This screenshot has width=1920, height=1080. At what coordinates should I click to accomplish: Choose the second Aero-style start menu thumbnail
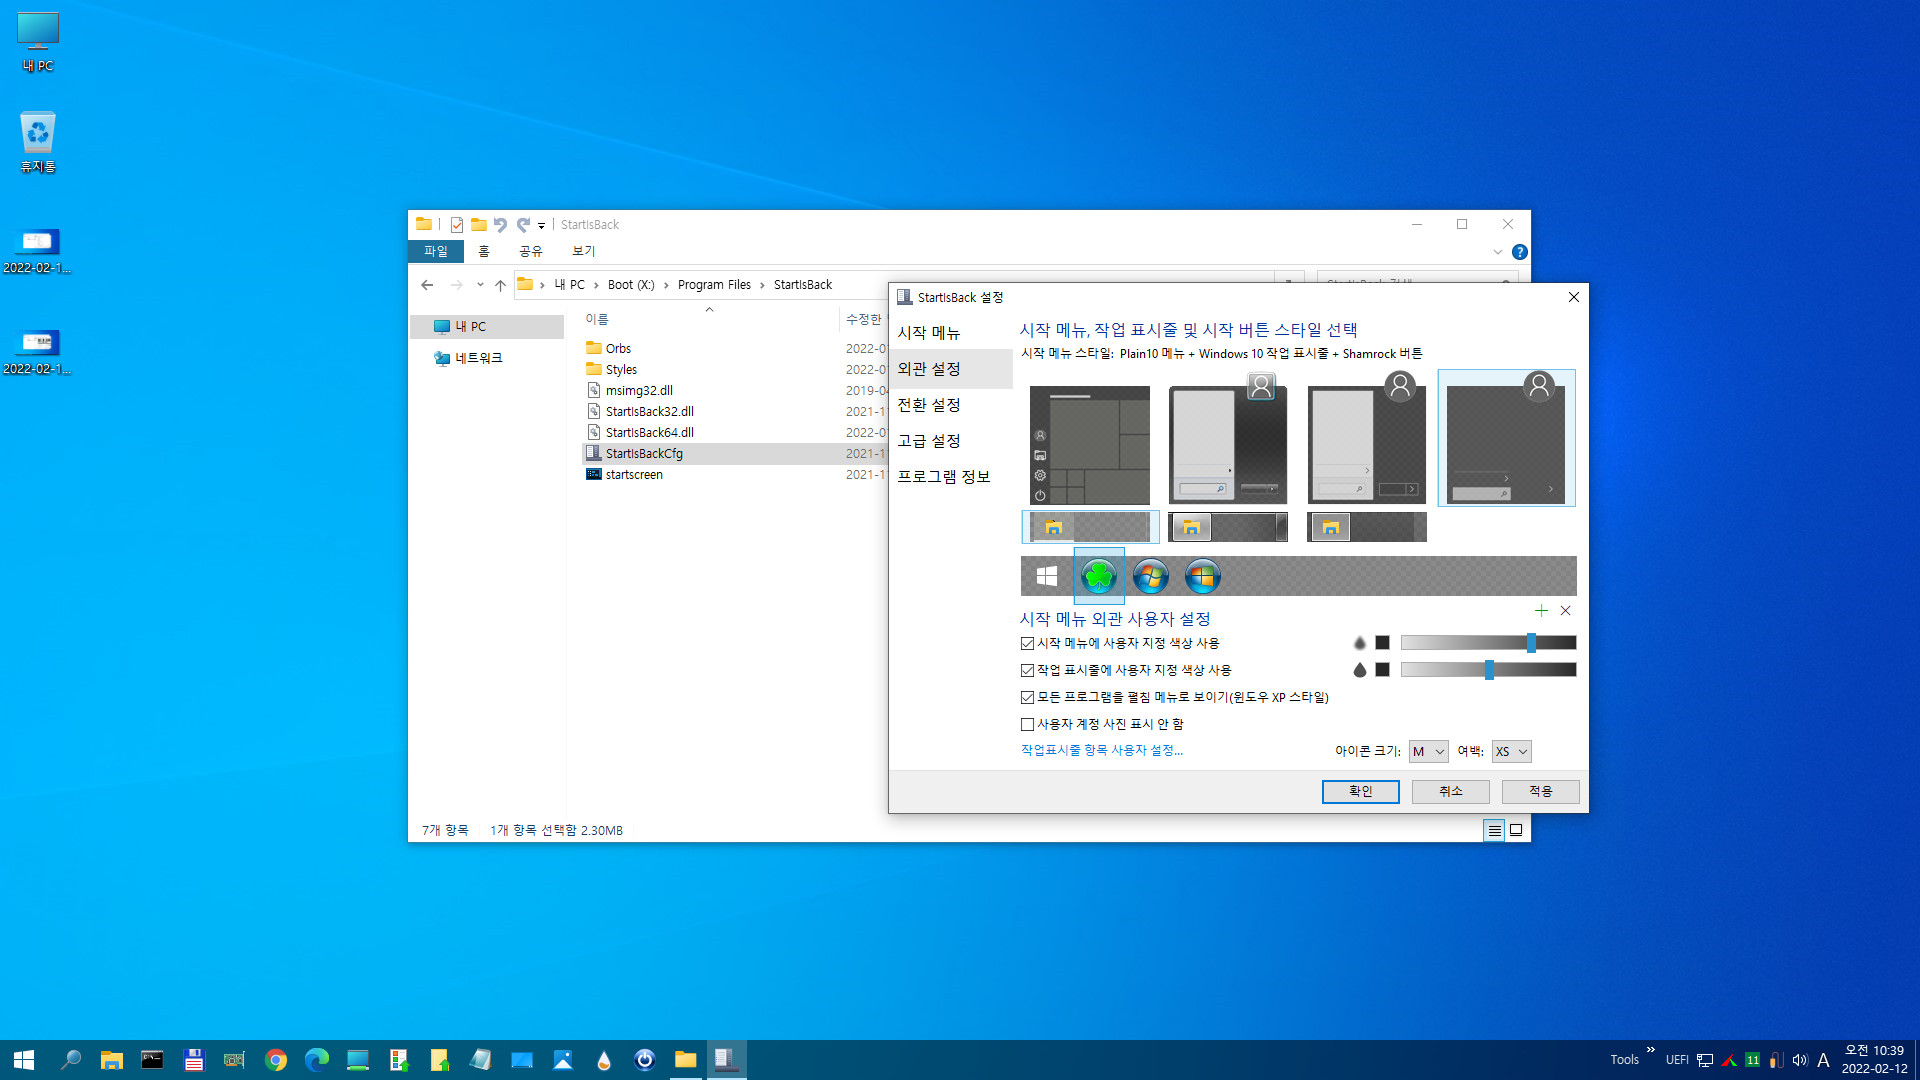point(1227,440)
